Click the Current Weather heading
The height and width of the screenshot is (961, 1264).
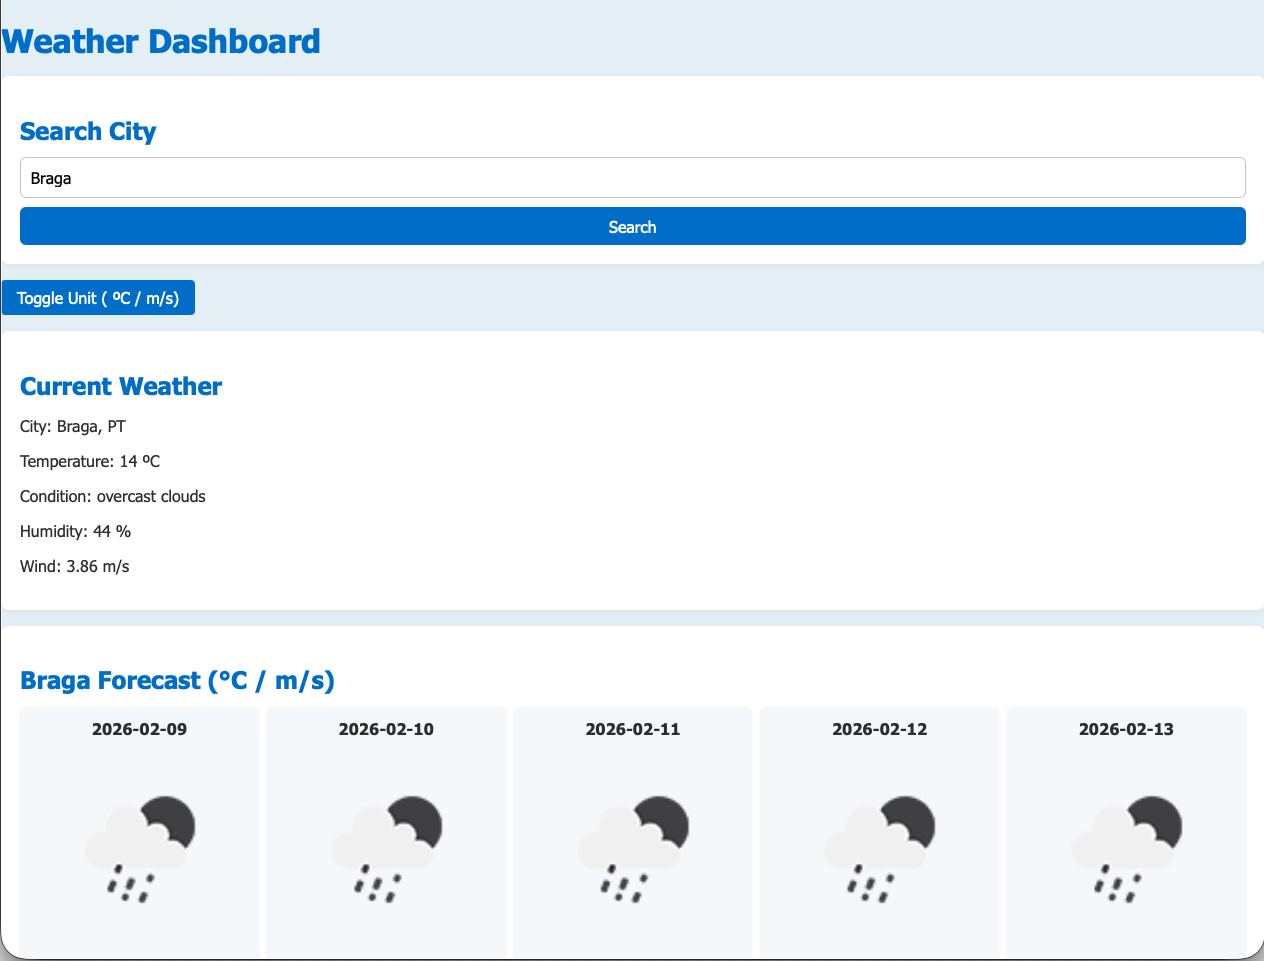[121, 386]
